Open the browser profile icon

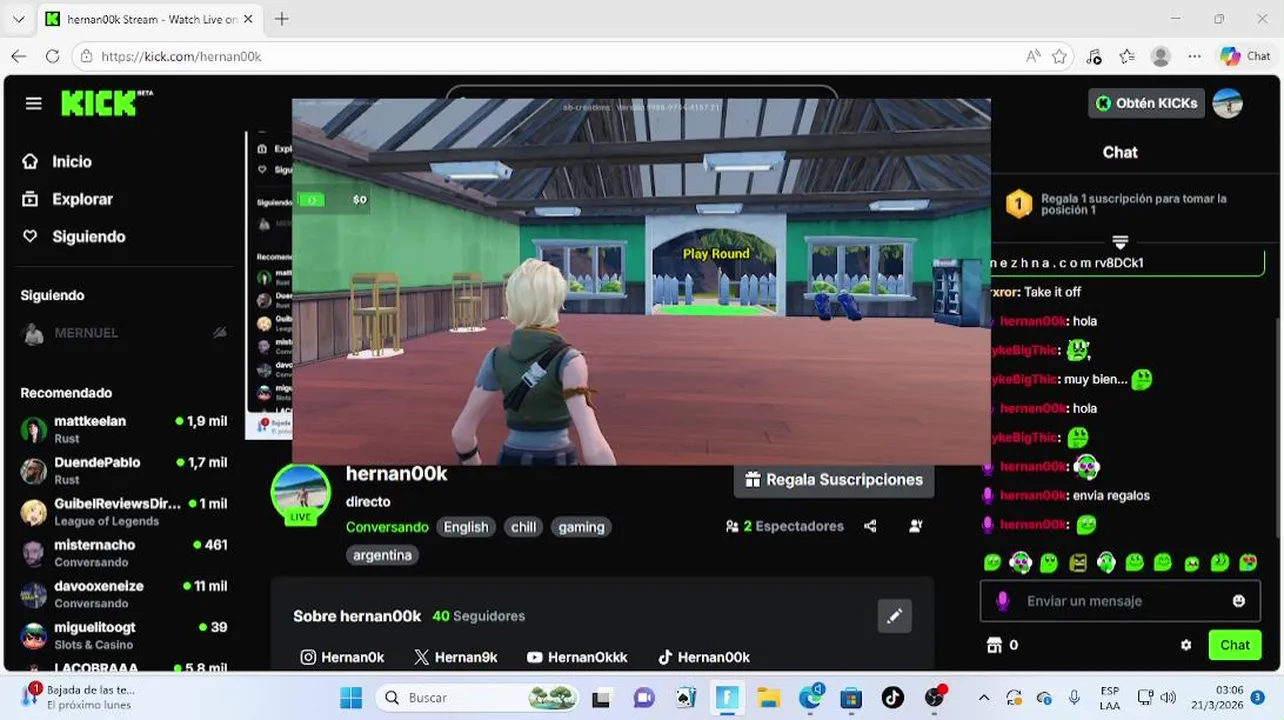[1161, 56]
